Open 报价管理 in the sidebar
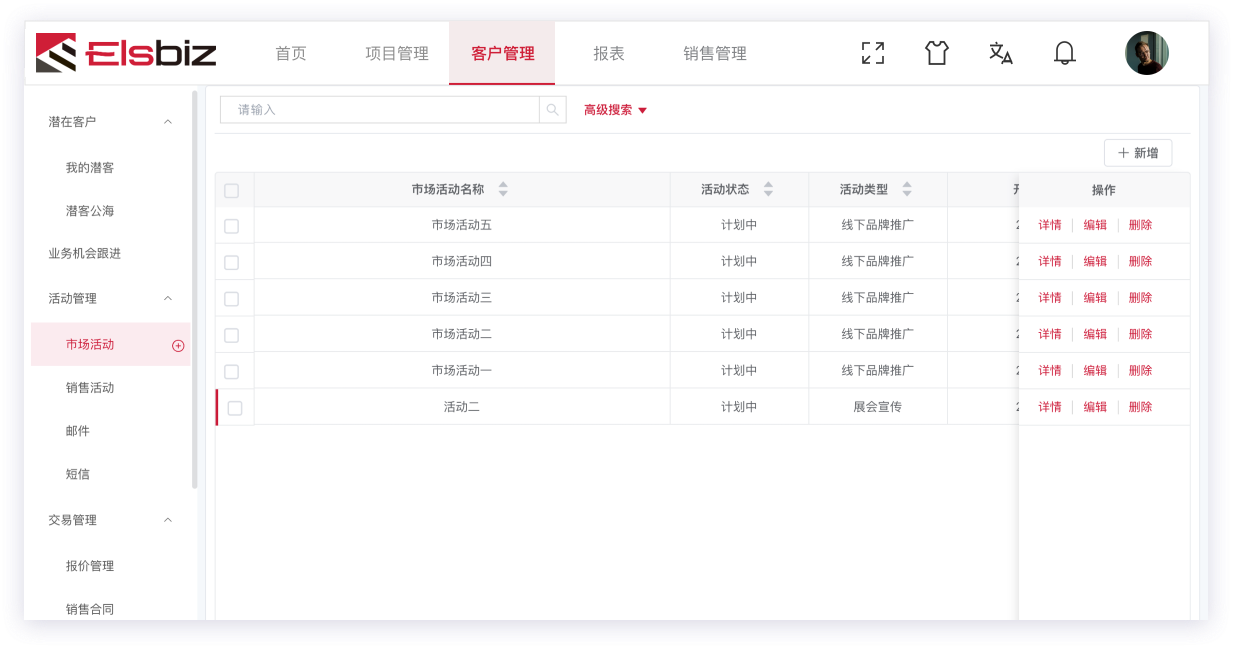This screenshot has height=648, width=1234. (x=90, y=566)
